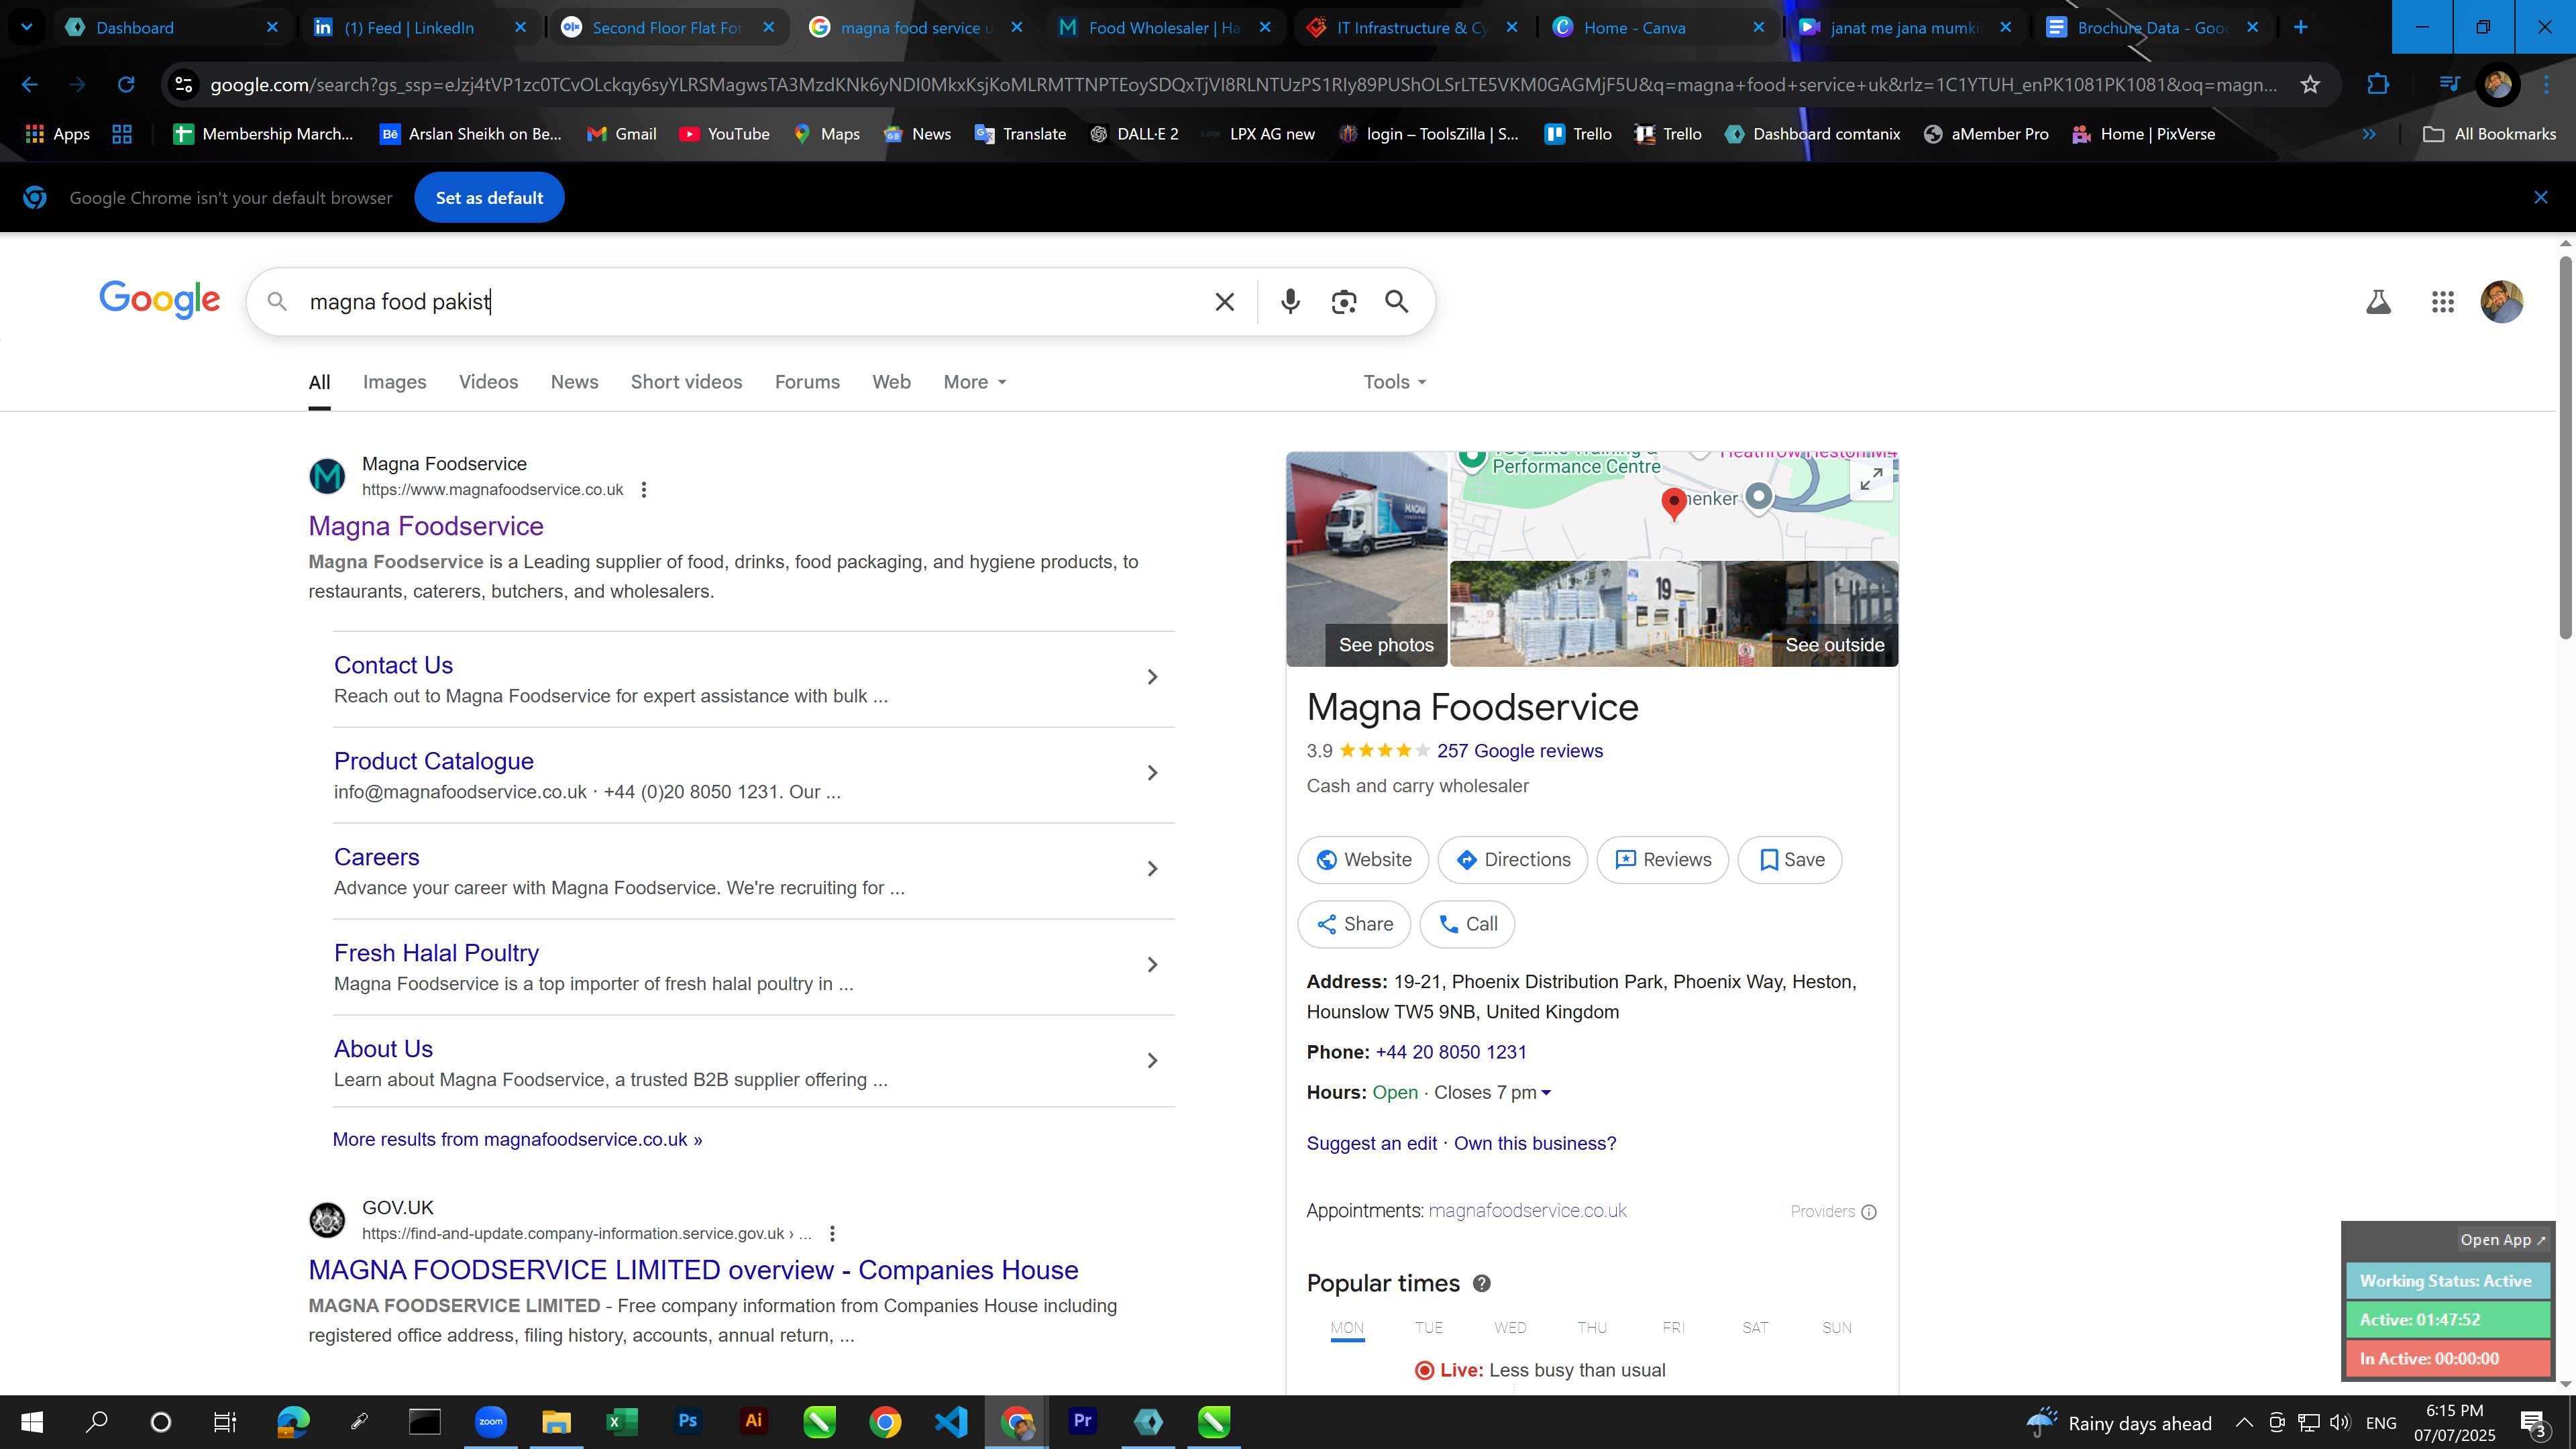Viewport: 2576px width, 1449px height.
Task: Expand the map with fullscreen icon
Action: [x=1871, y=480]
